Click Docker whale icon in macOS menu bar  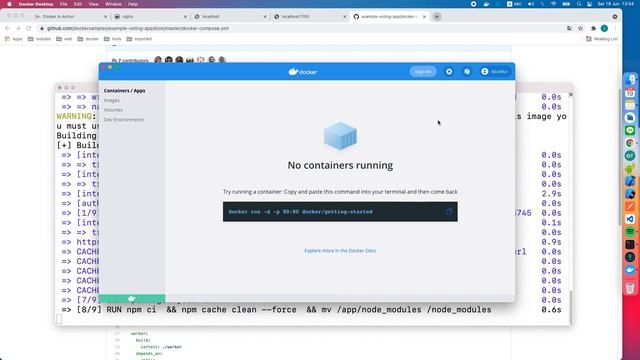(486, 4)
